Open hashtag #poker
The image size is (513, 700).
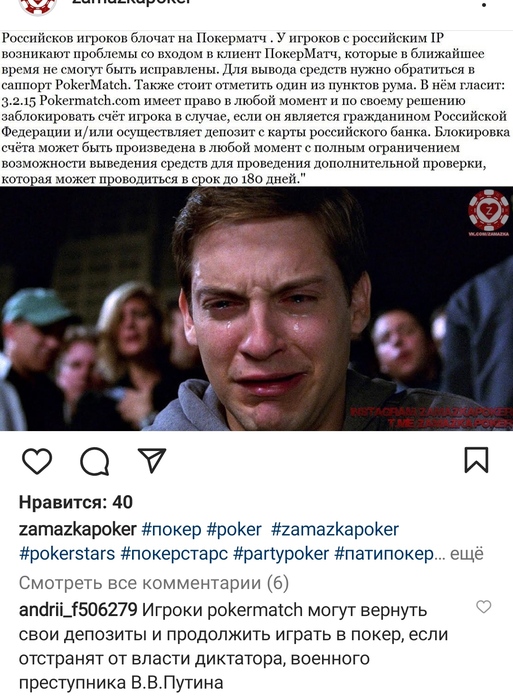(234, 529)
